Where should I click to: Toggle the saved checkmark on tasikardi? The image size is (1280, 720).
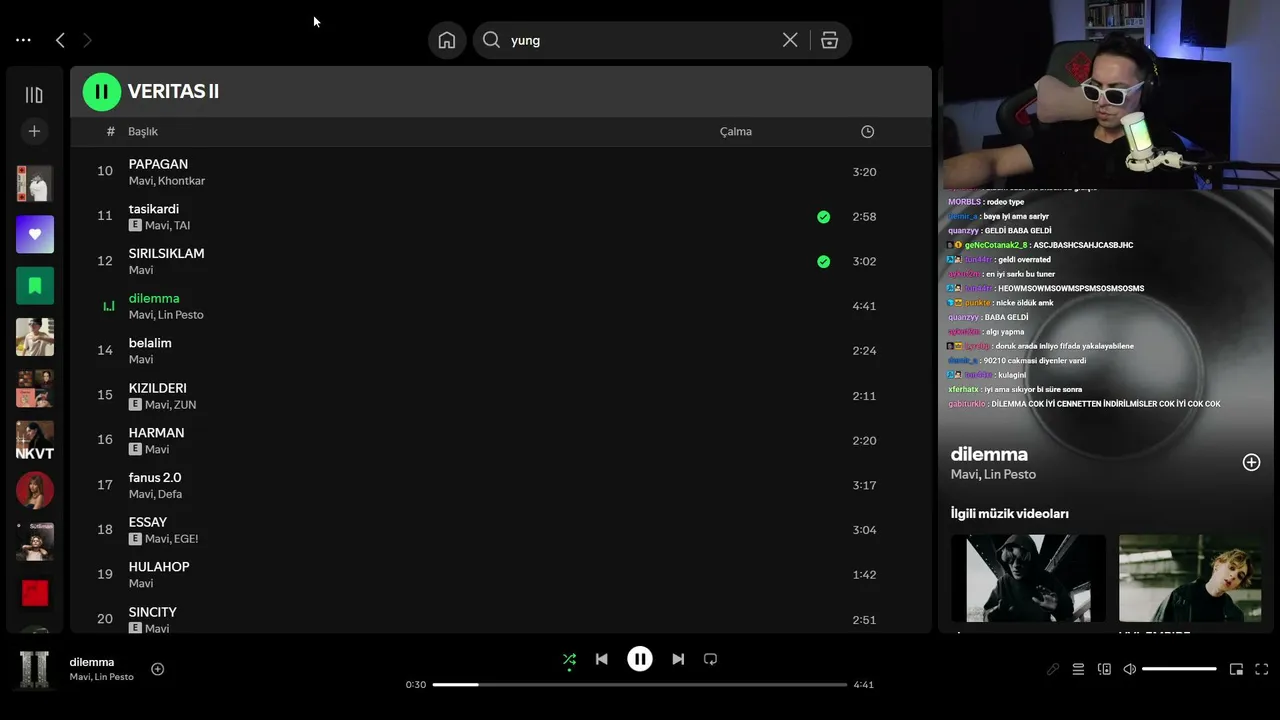(x=823, y=217)
